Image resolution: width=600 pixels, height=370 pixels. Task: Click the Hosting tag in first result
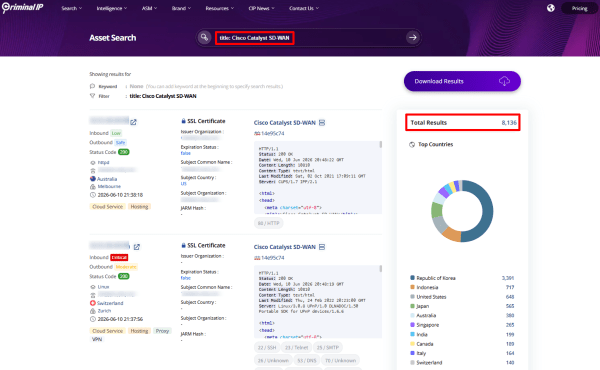coord(139,207)
